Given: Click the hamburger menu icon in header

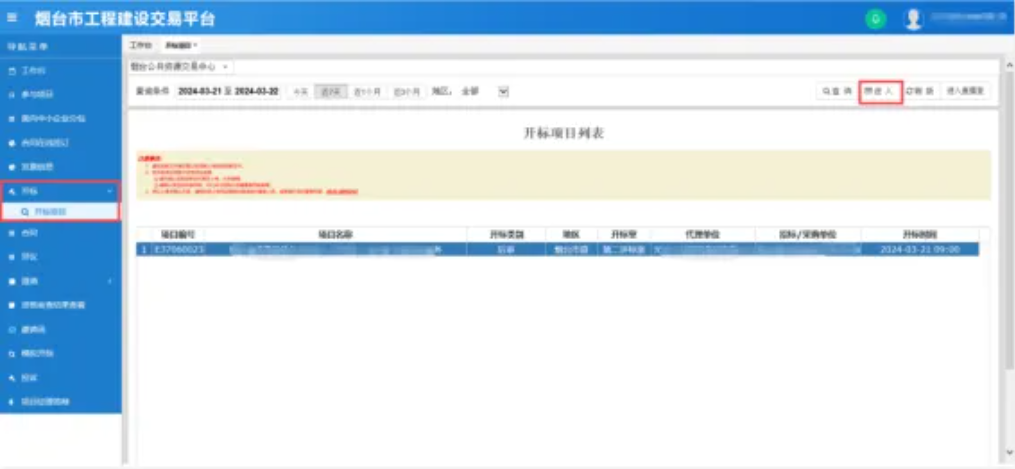Looking at the screenshot, I should click(x=13, y=19).
